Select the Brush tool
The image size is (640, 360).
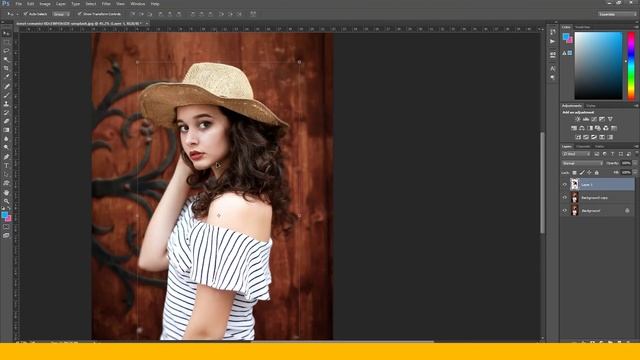point(6,95)
